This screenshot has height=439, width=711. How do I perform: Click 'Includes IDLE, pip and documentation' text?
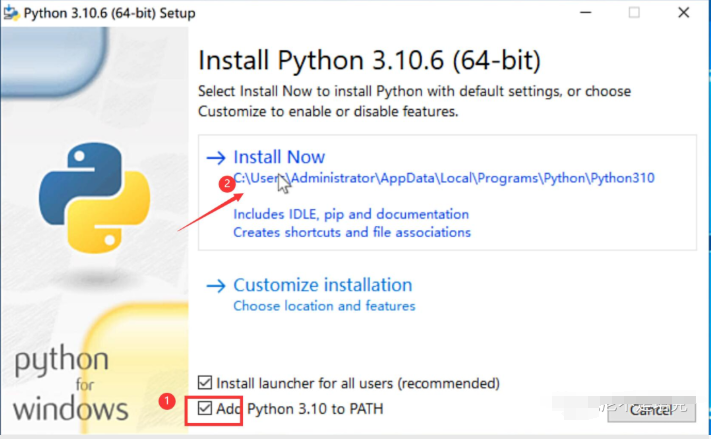coord(351,214)
